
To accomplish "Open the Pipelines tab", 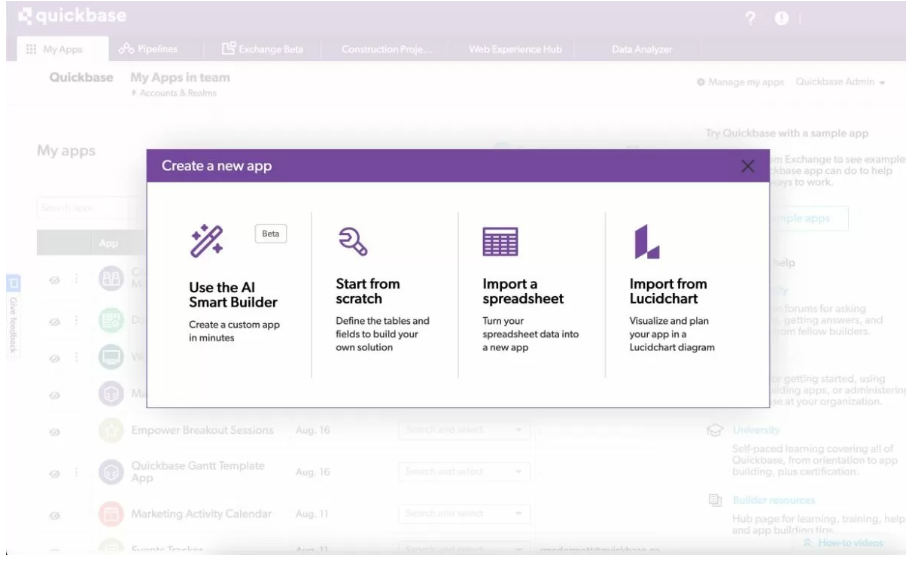I will [x=148, y=49].
